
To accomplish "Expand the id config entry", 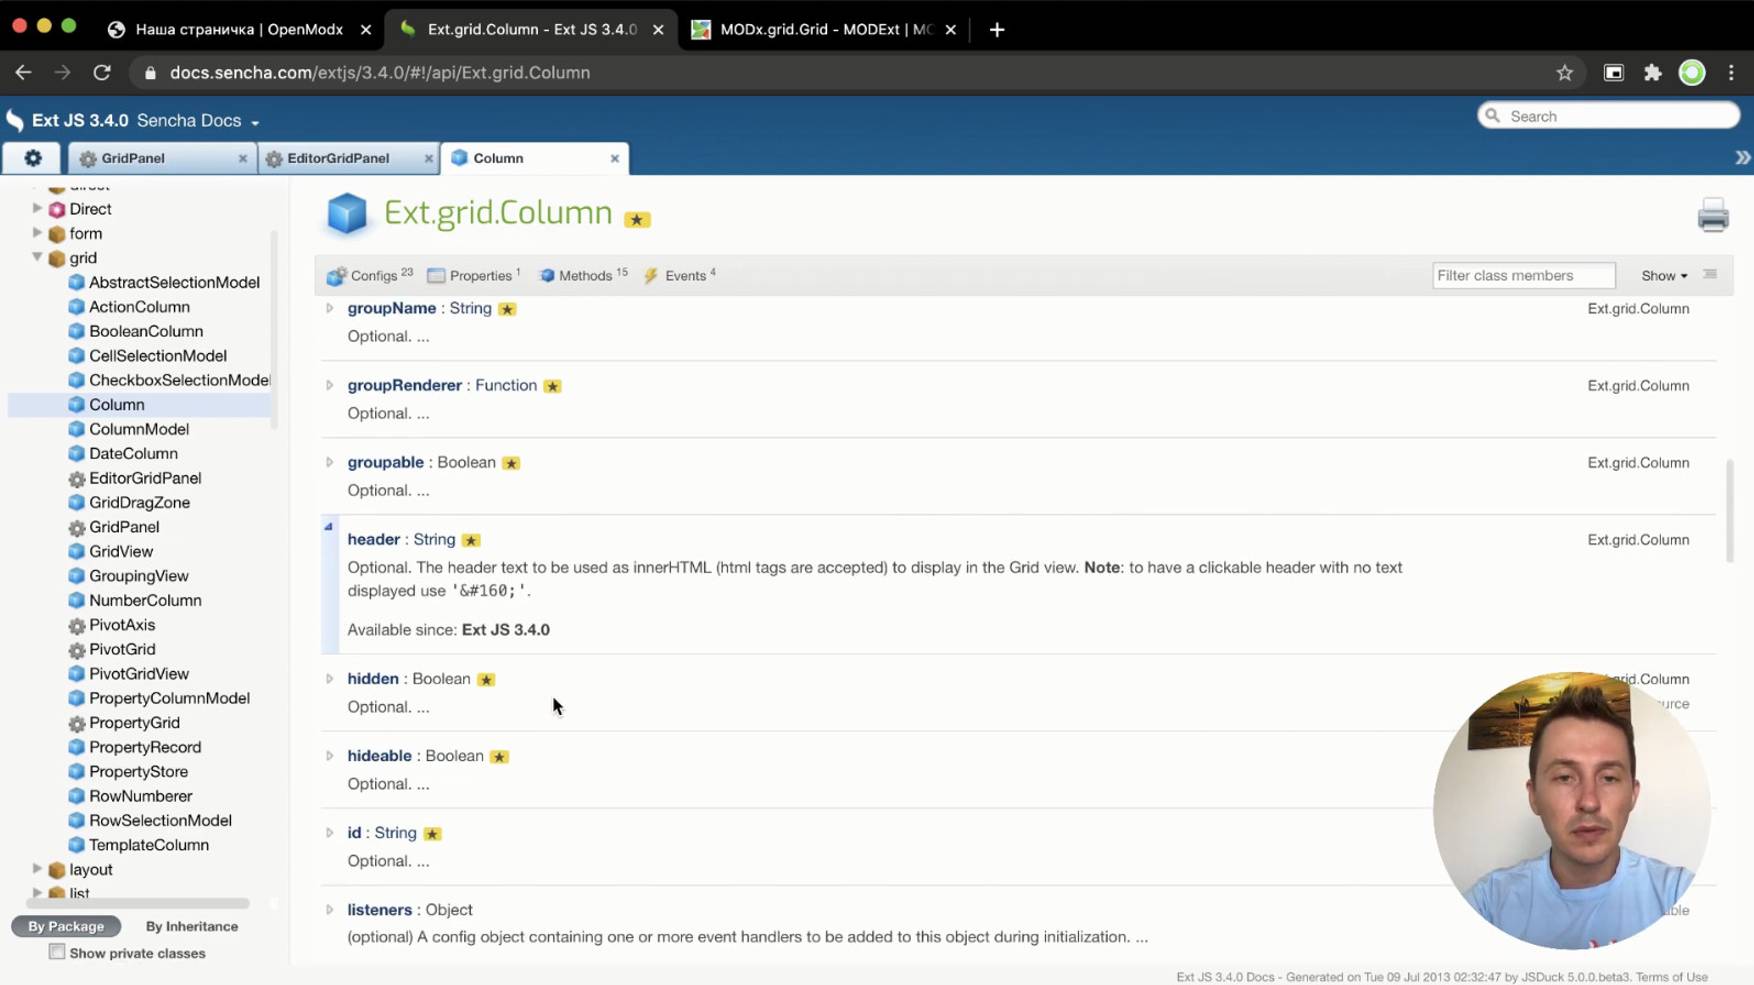I will [x=329, y=832].
